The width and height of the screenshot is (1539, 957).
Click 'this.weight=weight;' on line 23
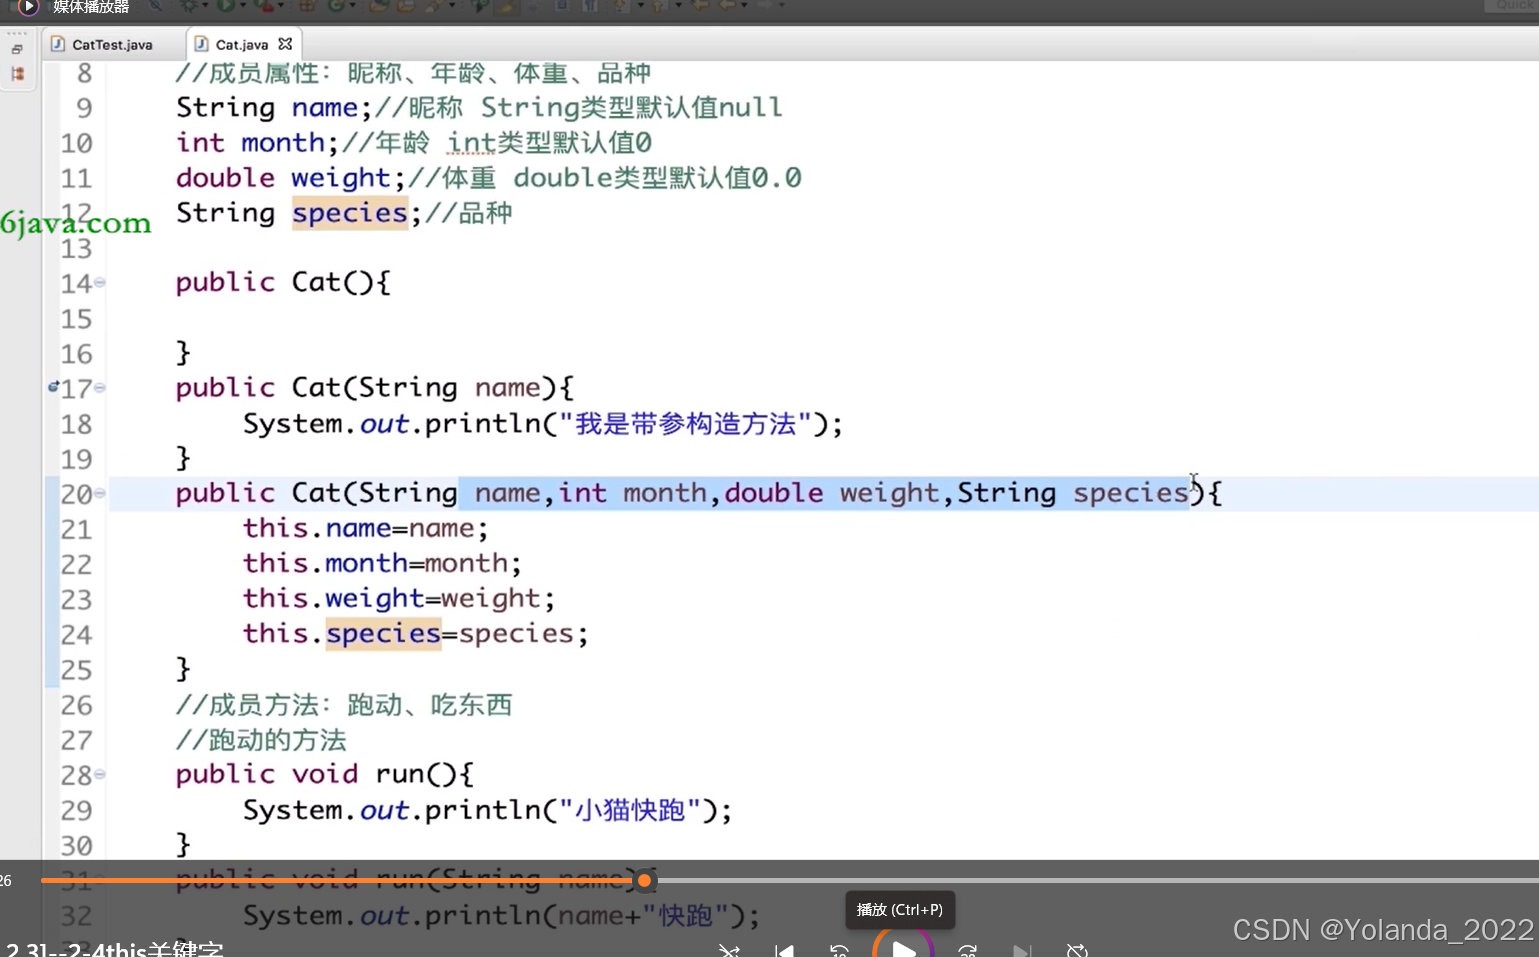coord(398,598)
